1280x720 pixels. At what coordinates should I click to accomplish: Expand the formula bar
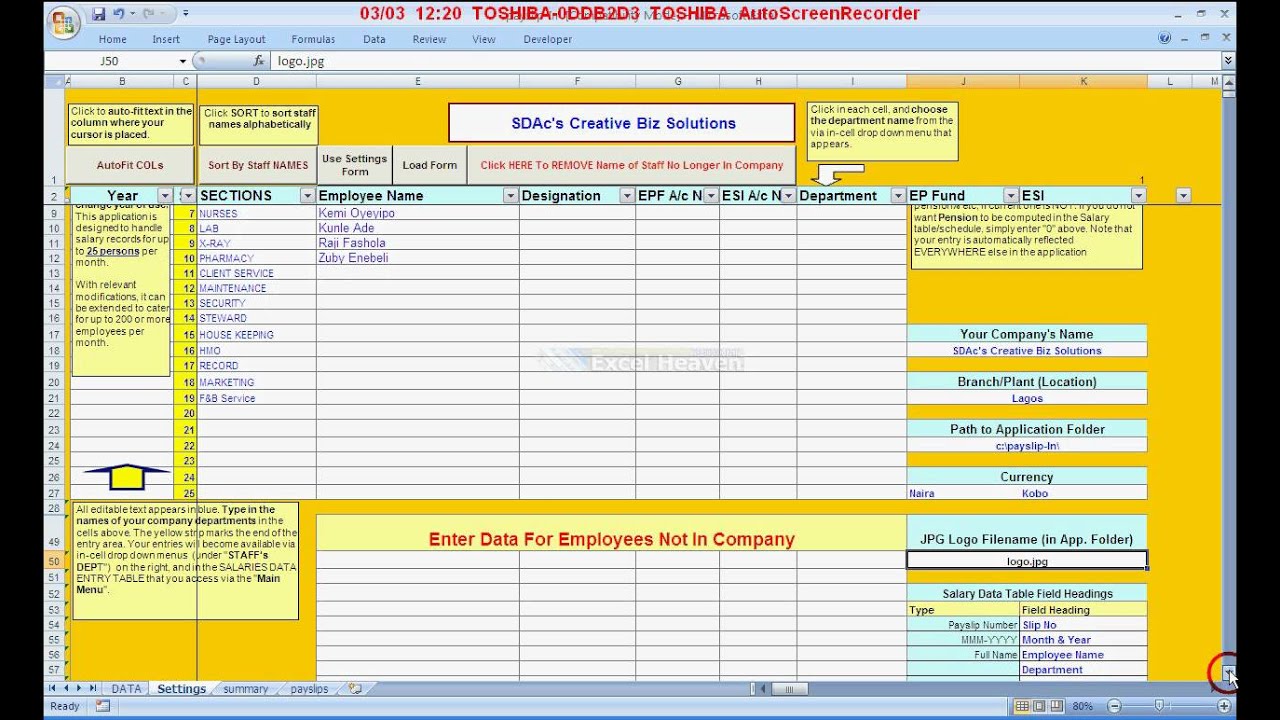tap(1229, 61)
